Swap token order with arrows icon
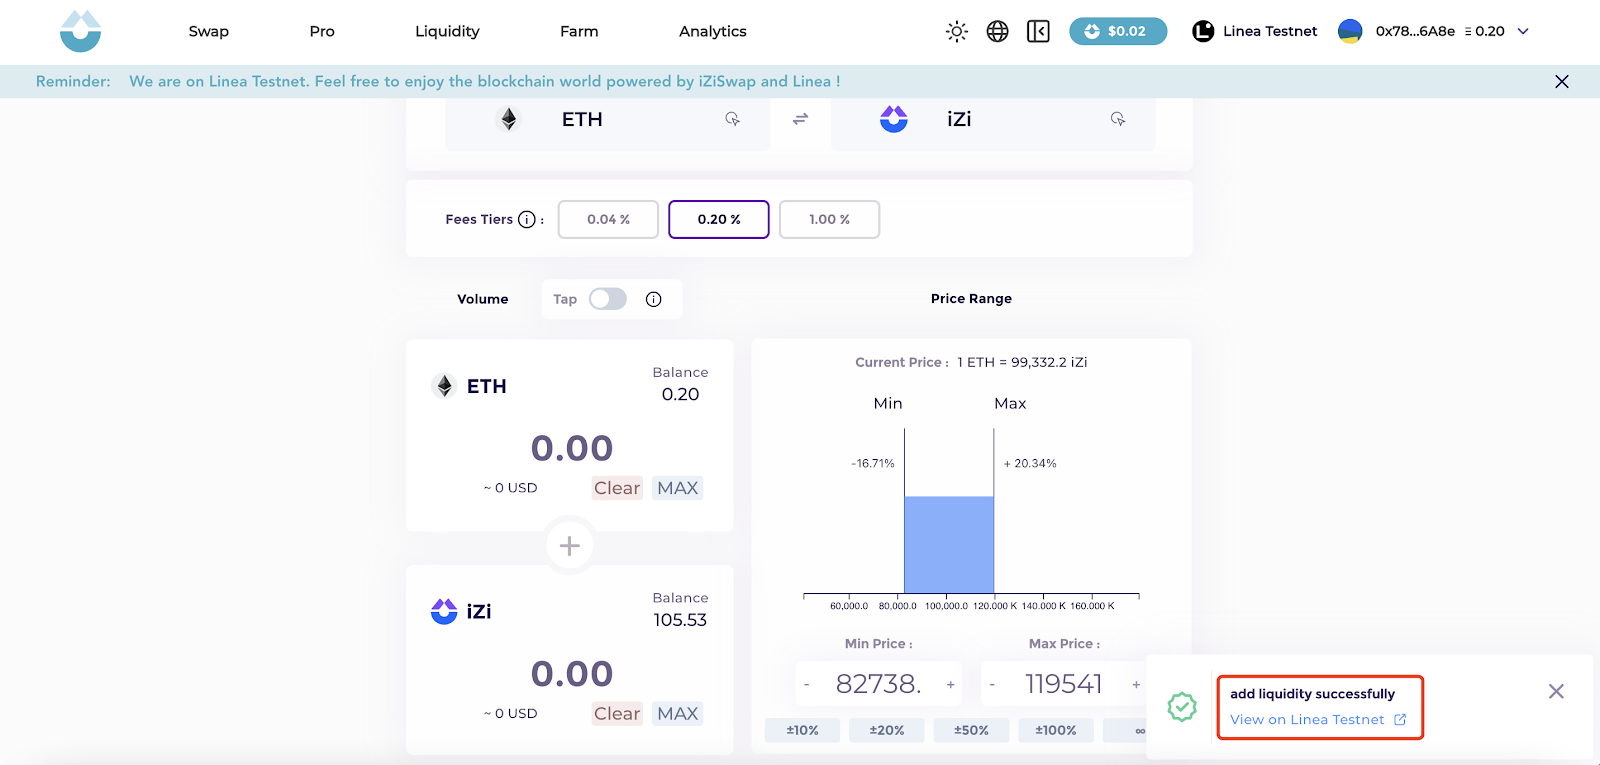This screenshot has width=1600, height=765. coord(800,119)
